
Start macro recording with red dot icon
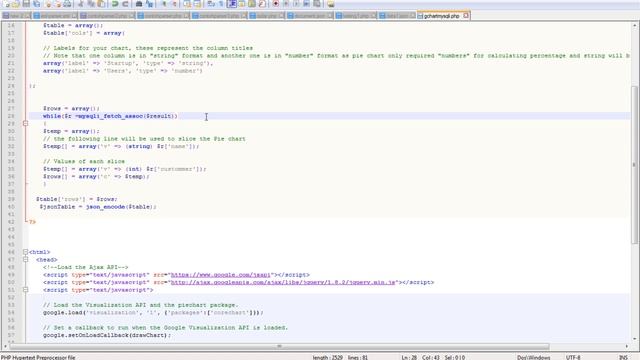[x=276, y=4]
